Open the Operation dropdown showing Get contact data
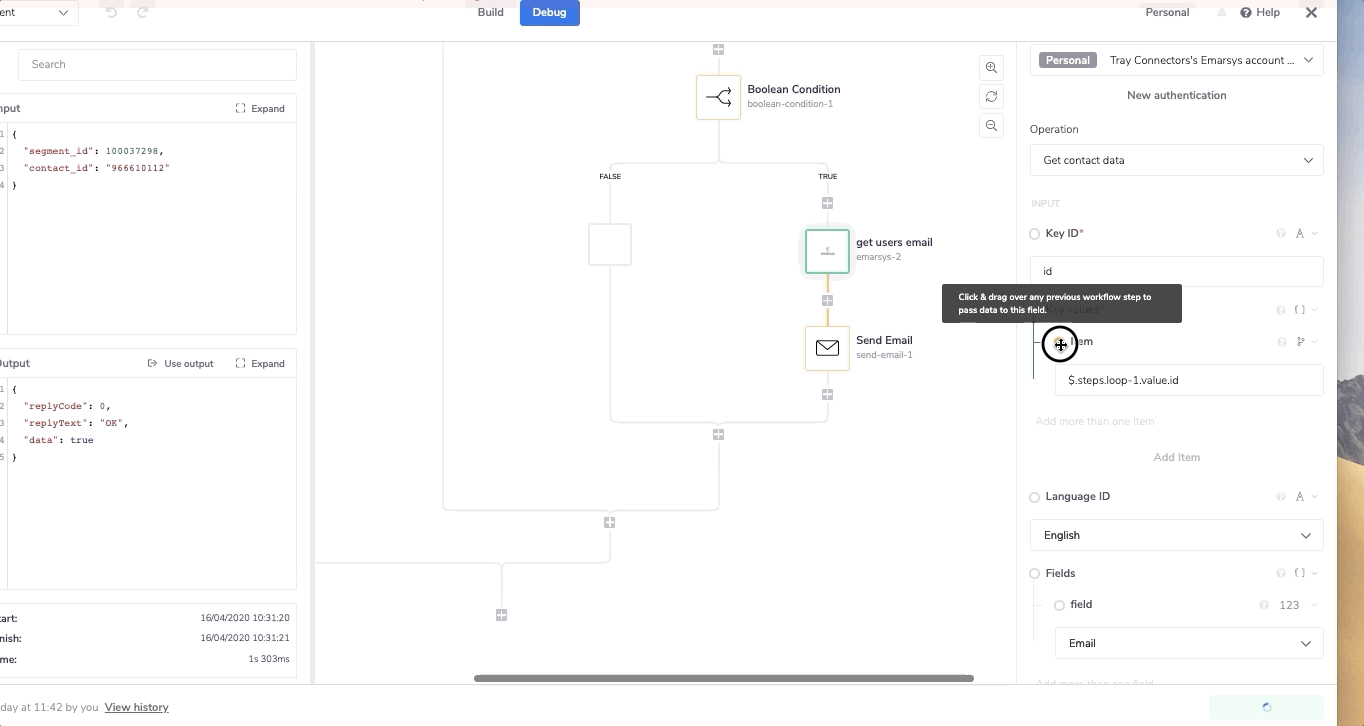Image resolution: width=1364 pixels, height=726 pixels. [1176, 160]
